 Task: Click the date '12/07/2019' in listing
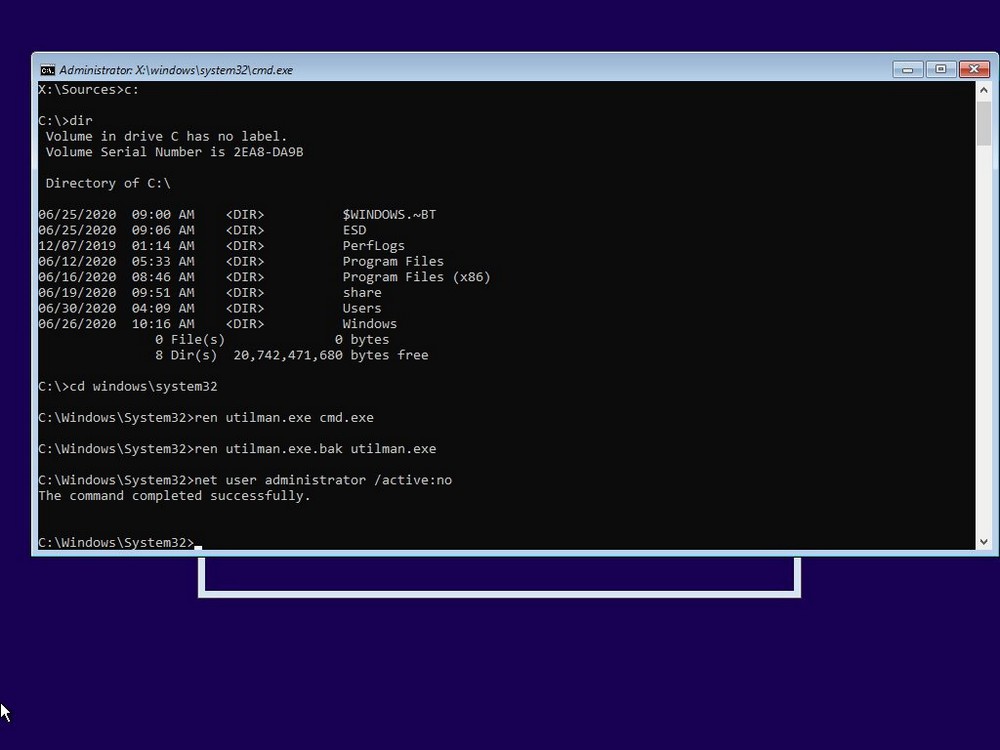tap(77, 246)
